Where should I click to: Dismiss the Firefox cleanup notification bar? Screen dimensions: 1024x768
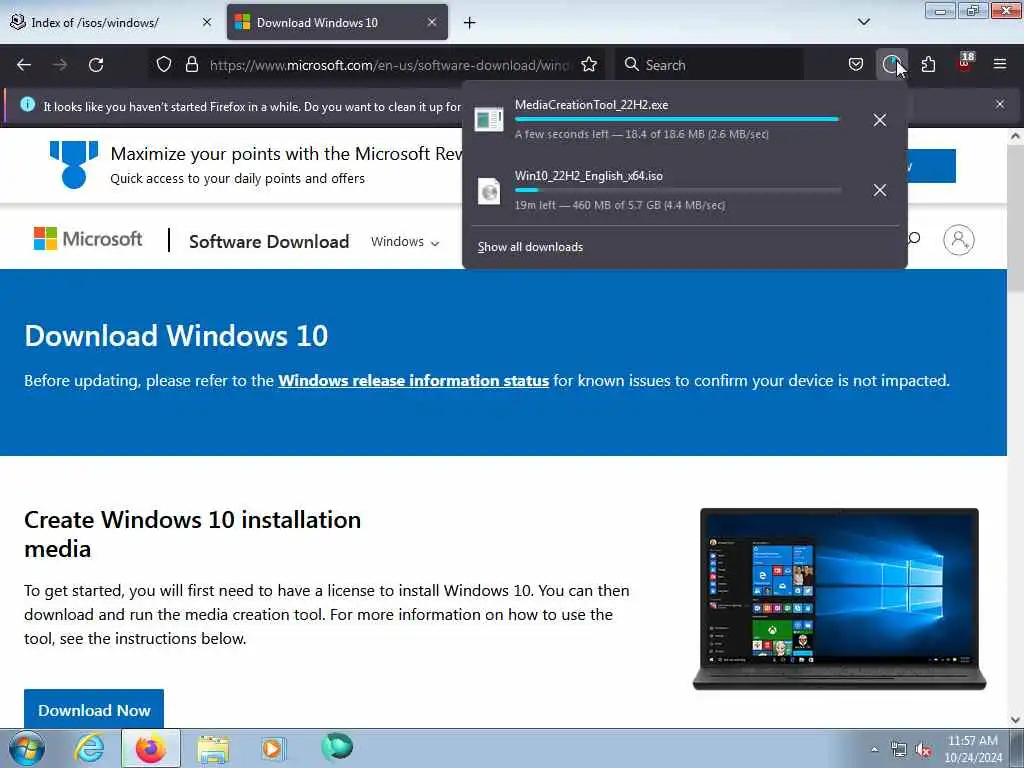click(x=1000, y=104)
